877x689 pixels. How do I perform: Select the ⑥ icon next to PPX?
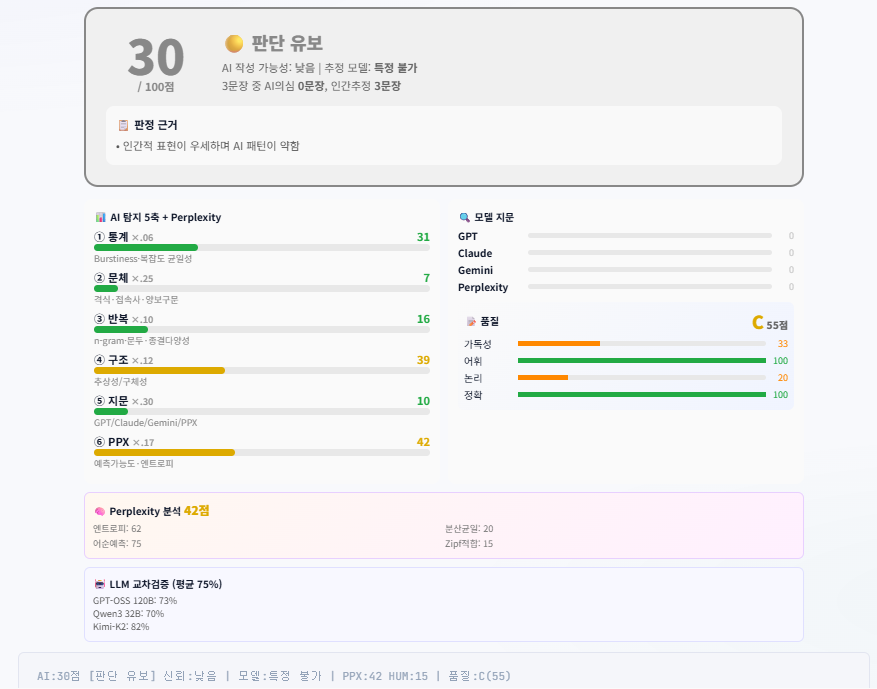[x=101, y=439]
